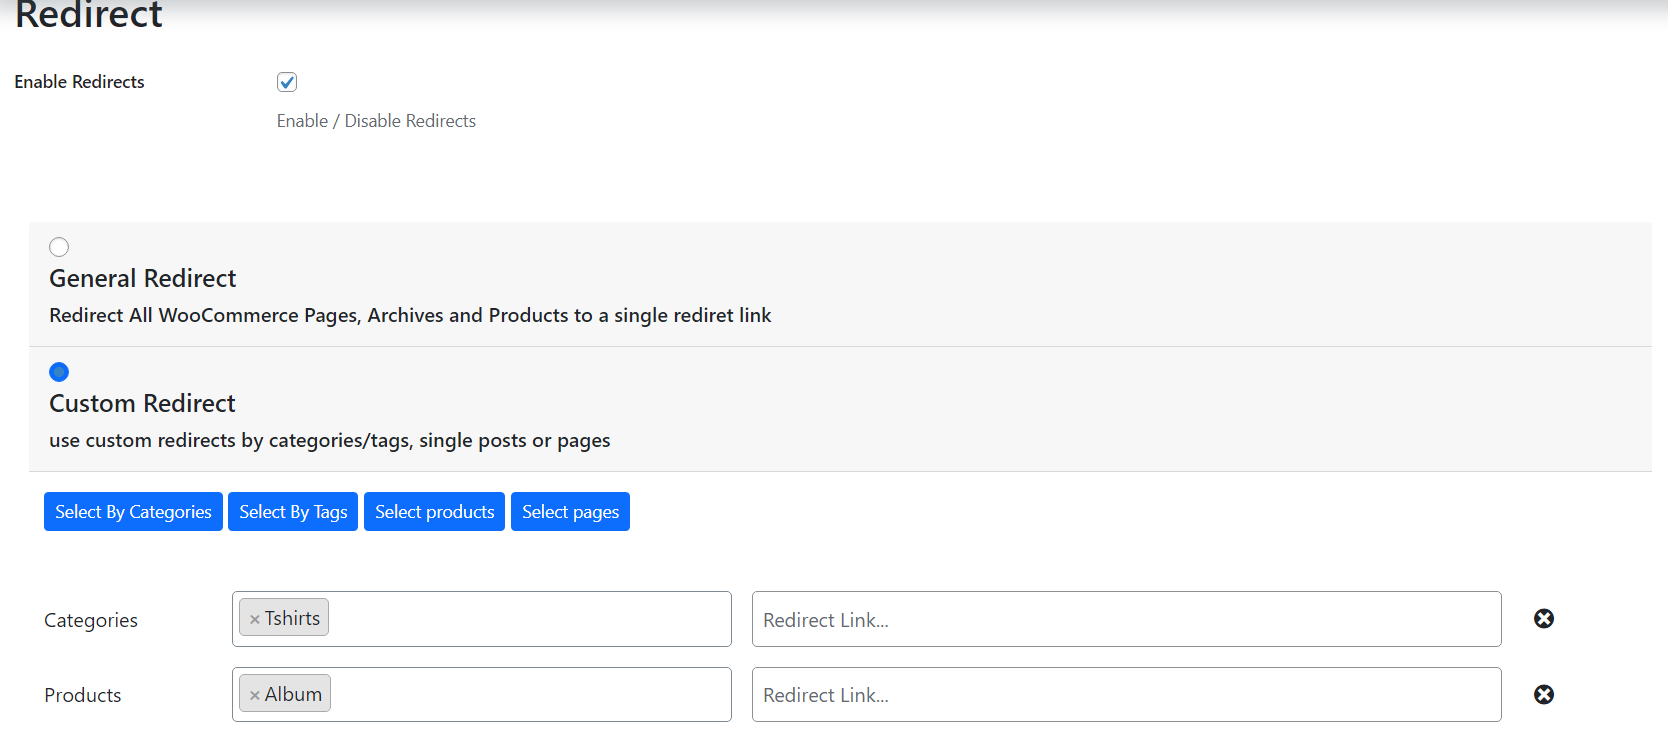
Task: Remove Album tag from Products
Action: pyautogui.click(x=255, y=695)
